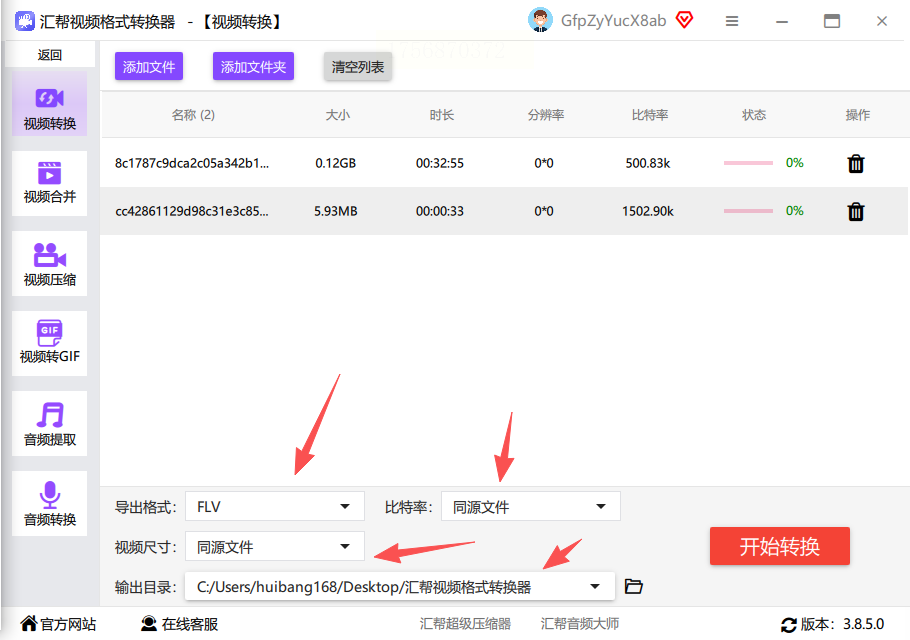Click the 添加文件夹 add folder button

point(253,67)
